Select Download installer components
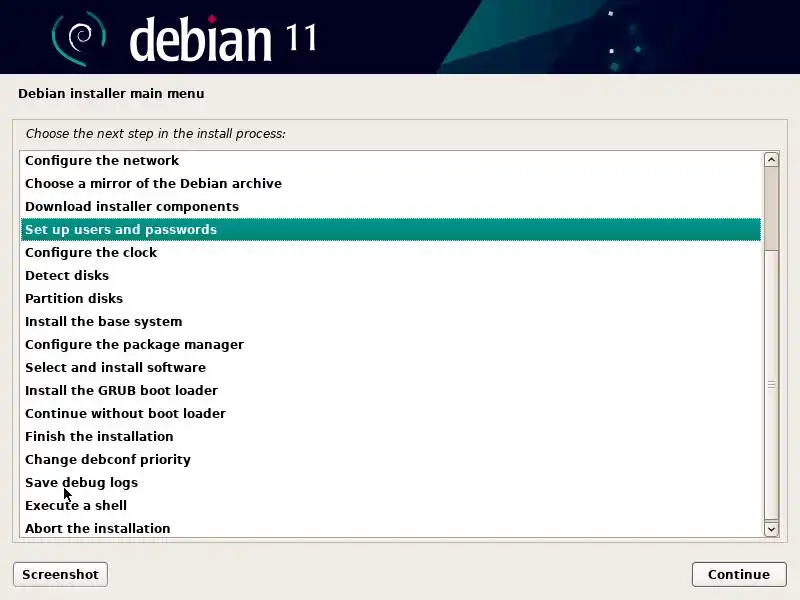The image size is (800, 600). [x=391, y=206]
